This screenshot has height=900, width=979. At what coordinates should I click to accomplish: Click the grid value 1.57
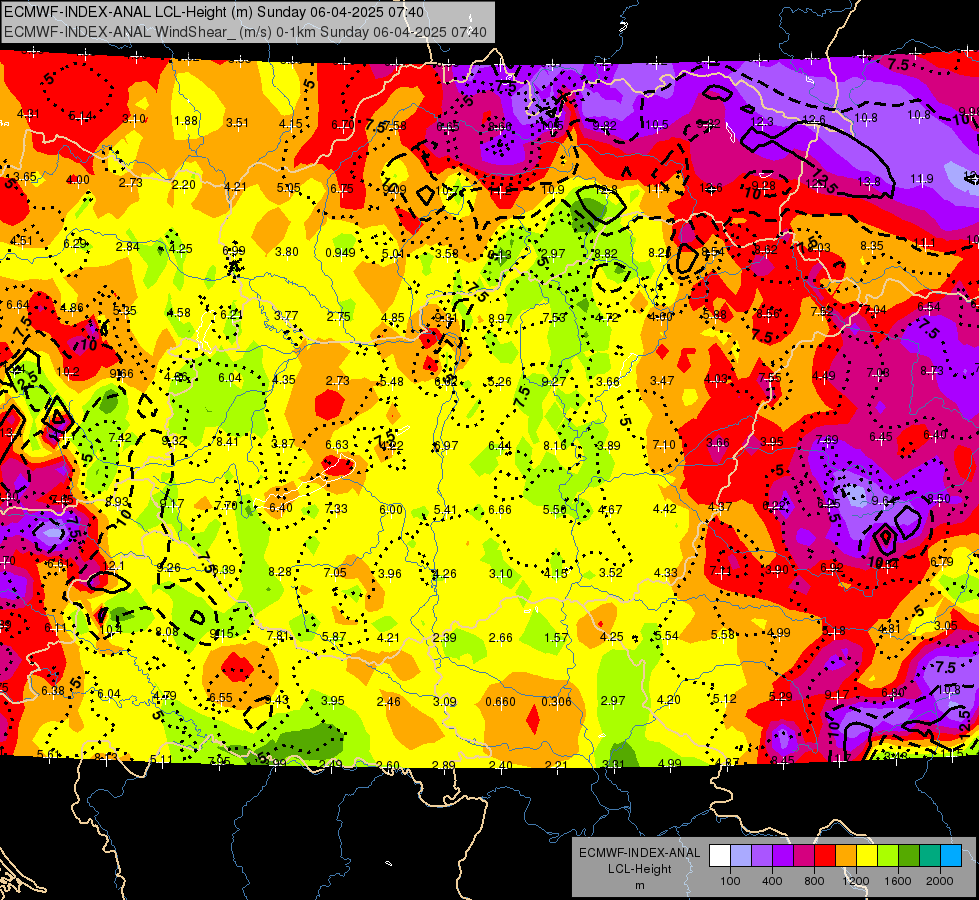556,637
